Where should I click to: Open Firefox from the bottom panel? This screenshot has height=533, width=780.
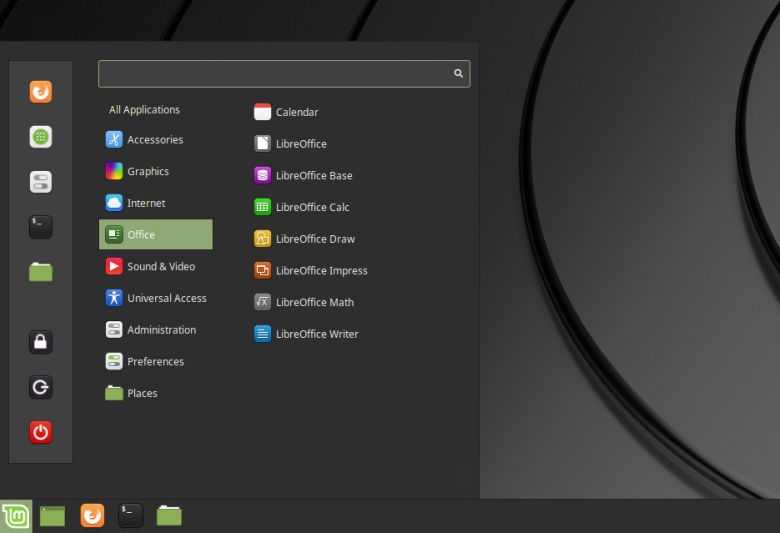point(93,516)
